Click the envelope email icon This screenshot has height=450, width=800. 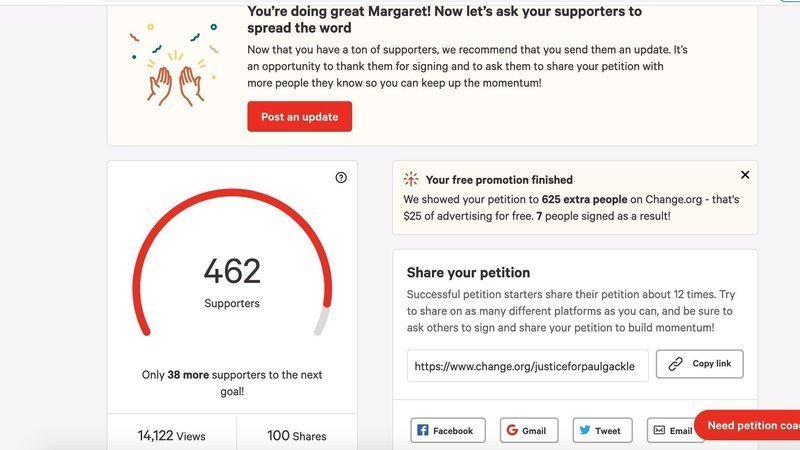click(x=659, y=430)
